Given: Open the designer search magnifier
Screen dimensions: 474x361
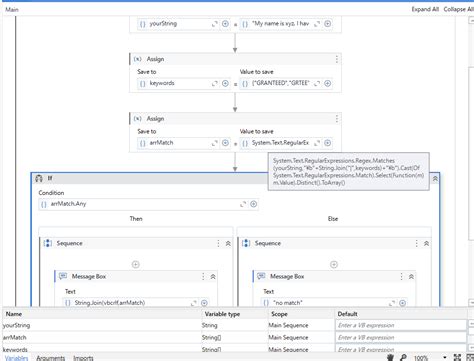Looking at the screenshot, I should 403,358.
